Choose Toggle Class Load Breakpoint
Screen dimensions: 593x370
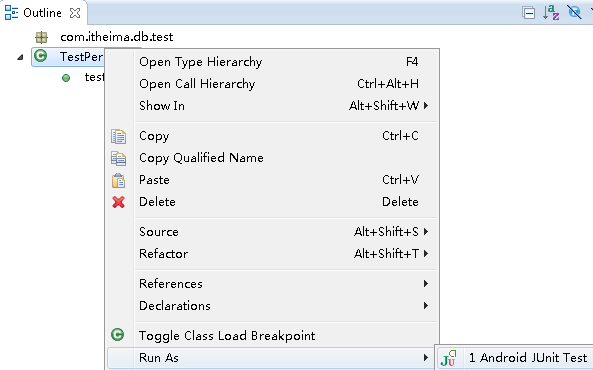click(272, 336)
